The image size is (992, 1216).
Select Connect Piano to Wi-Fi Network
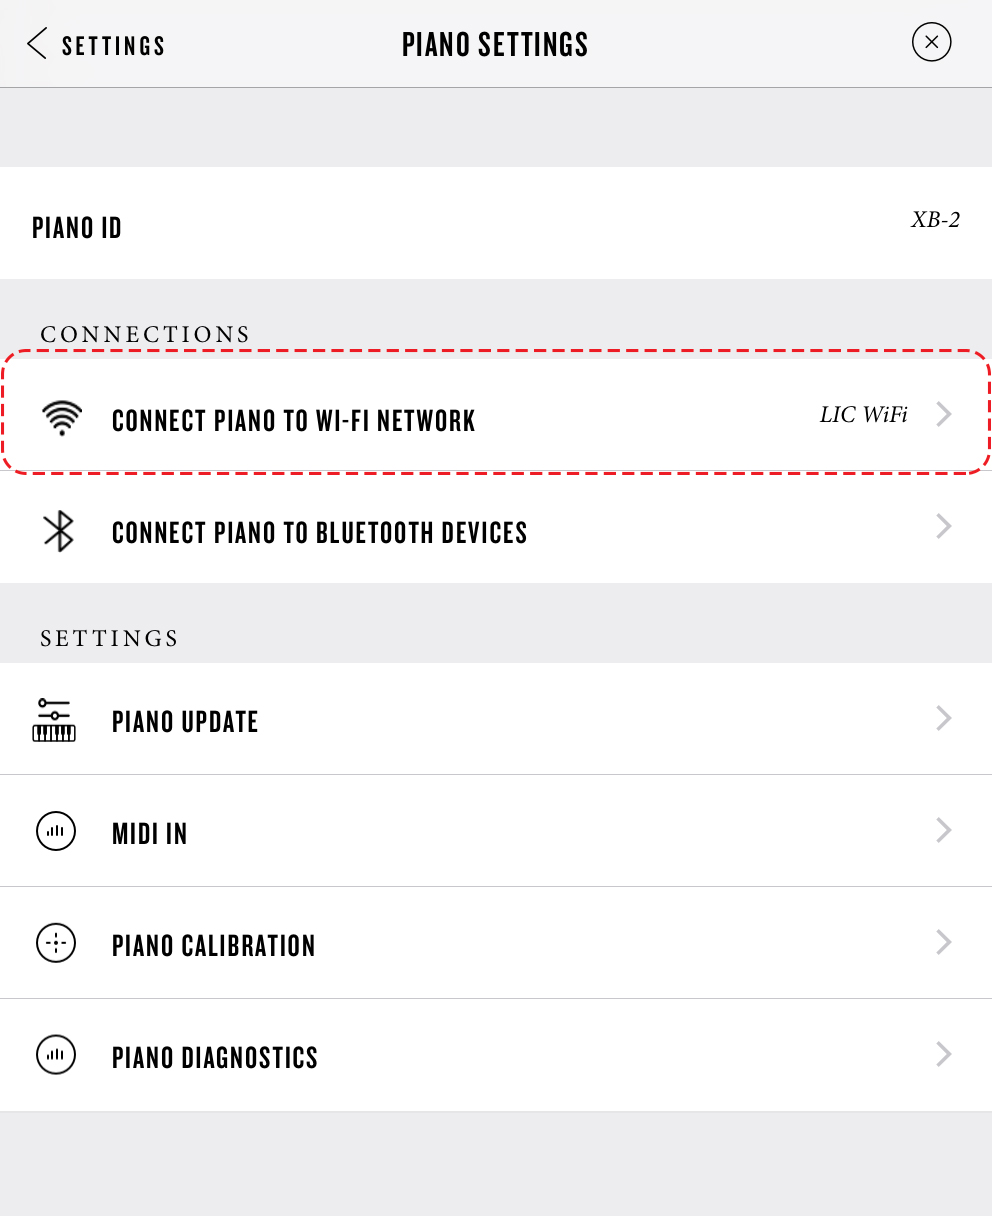click(x=293, y=421)
